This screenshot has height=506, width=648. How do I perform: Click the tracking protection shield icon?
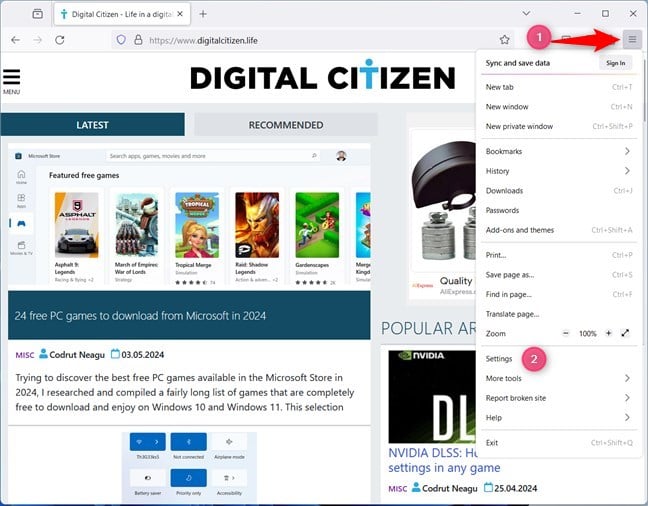point(121,40)
